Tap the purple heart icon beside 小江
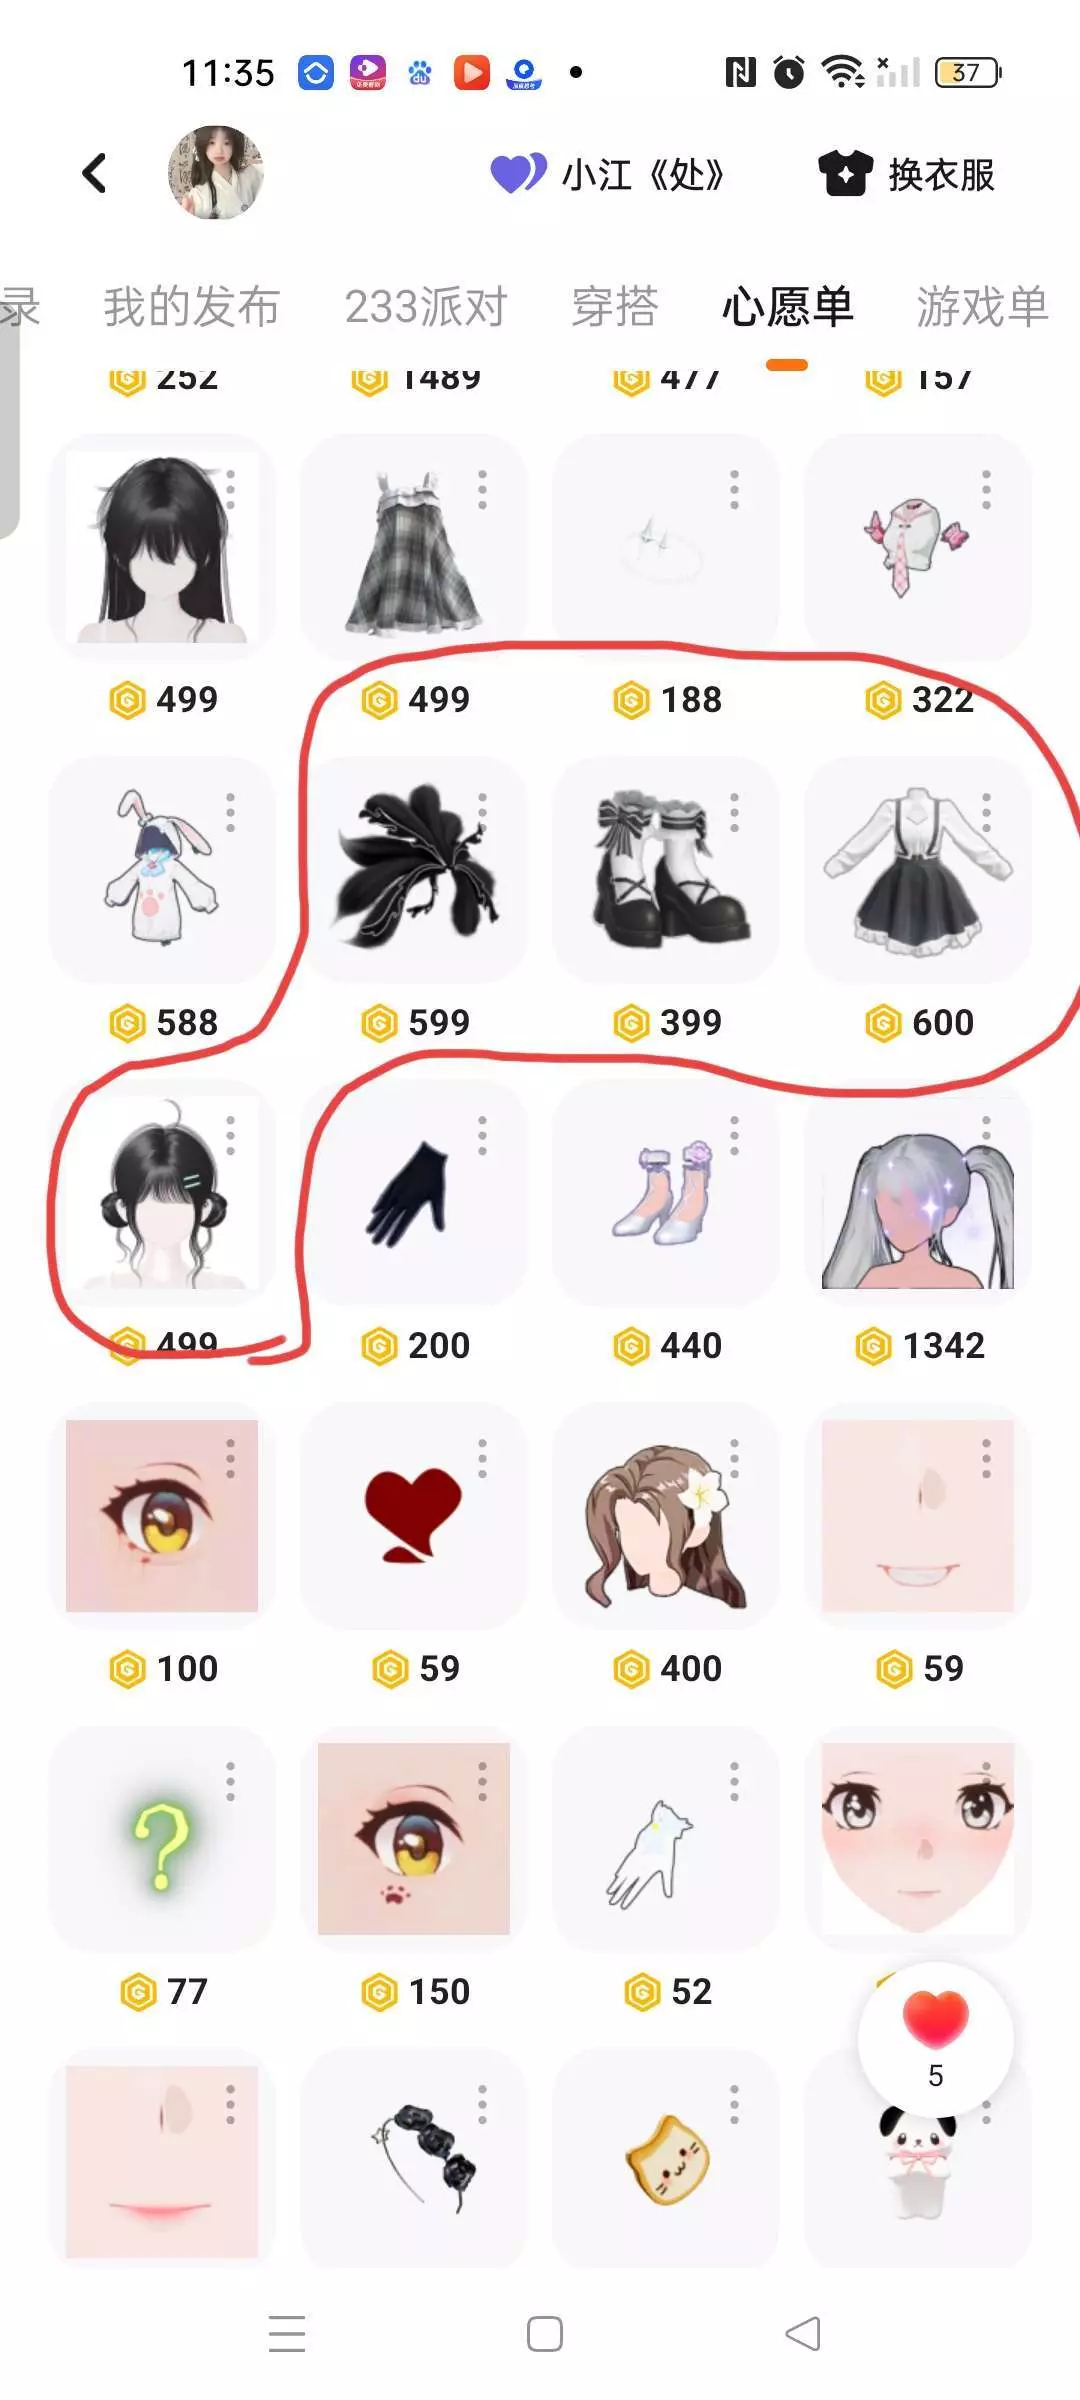Viewport: 1080px width, 2400px height. (x=518, y=173)
